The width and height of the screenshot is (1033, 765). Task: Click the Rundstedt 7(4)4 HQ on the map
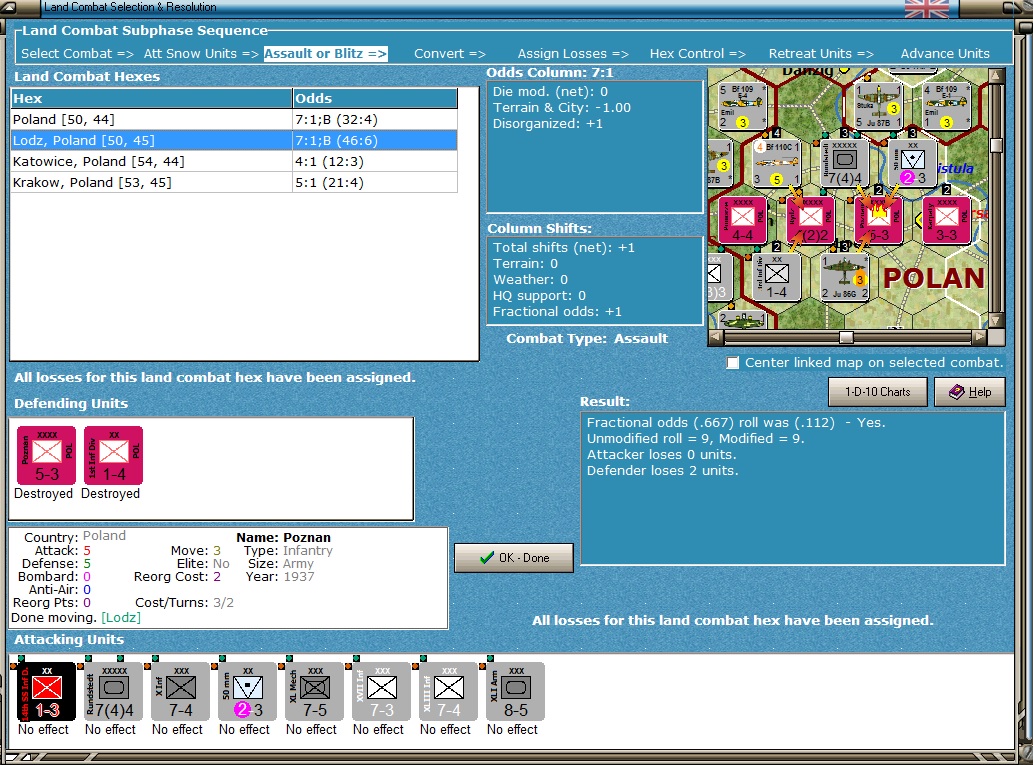click(845, 163)
